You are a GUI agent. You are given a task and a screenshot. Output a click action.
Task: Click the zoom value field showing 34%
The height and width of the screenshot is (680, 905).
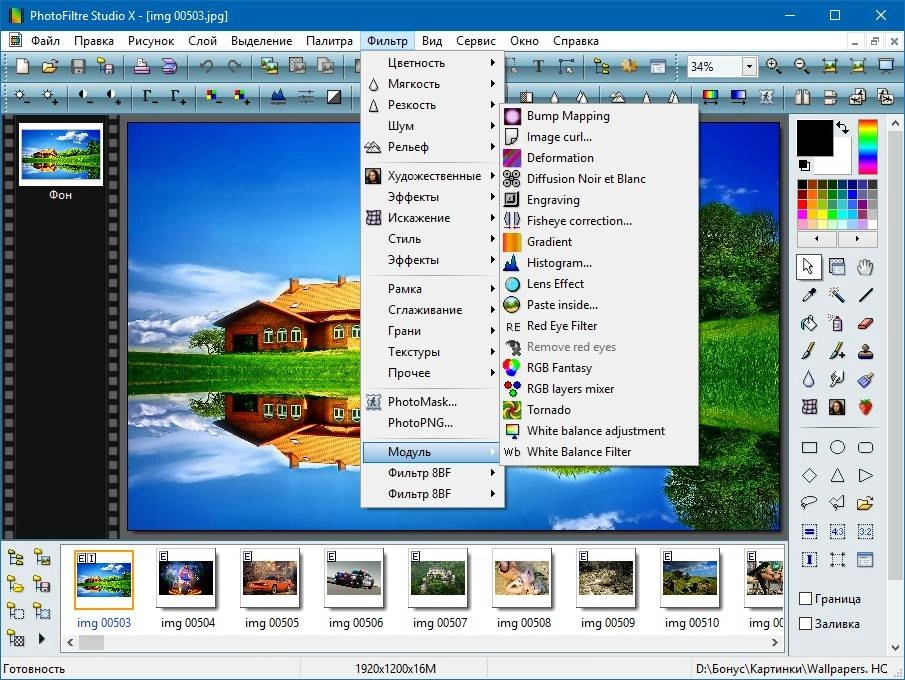pyautogui.click(x=714, y=66)
